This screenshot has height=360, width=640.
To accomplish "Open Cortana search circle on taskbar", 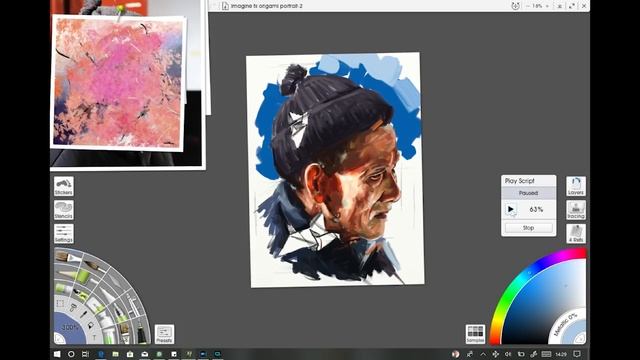I will click(71, 354).
